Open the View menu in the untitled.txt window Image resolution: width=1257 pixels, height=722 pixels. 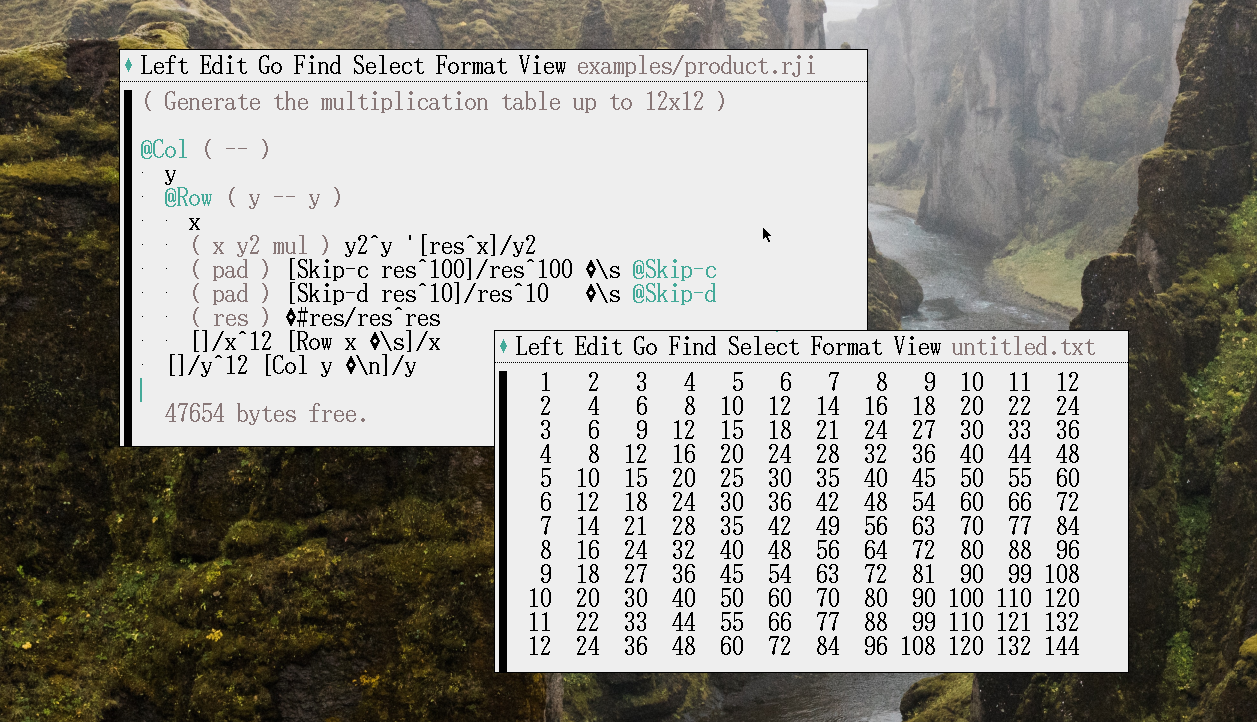coord(917,347)
